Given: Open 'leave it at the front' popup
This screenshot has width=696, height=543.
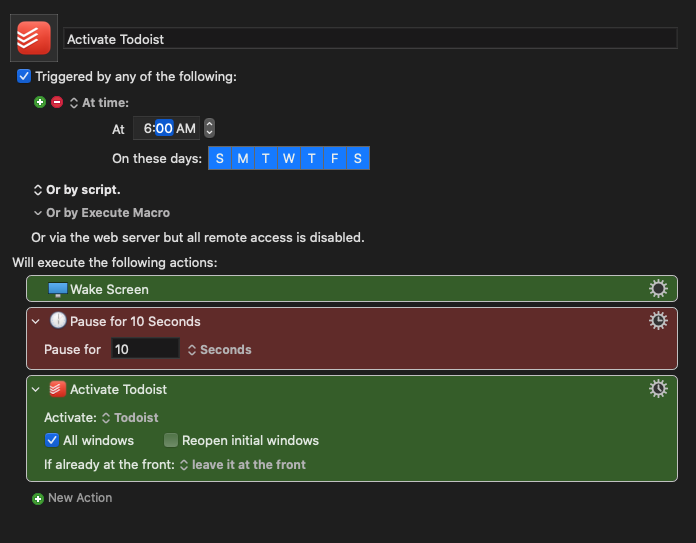Looking at the screenshot, I should pyautogui.click(x=243, y=465).
